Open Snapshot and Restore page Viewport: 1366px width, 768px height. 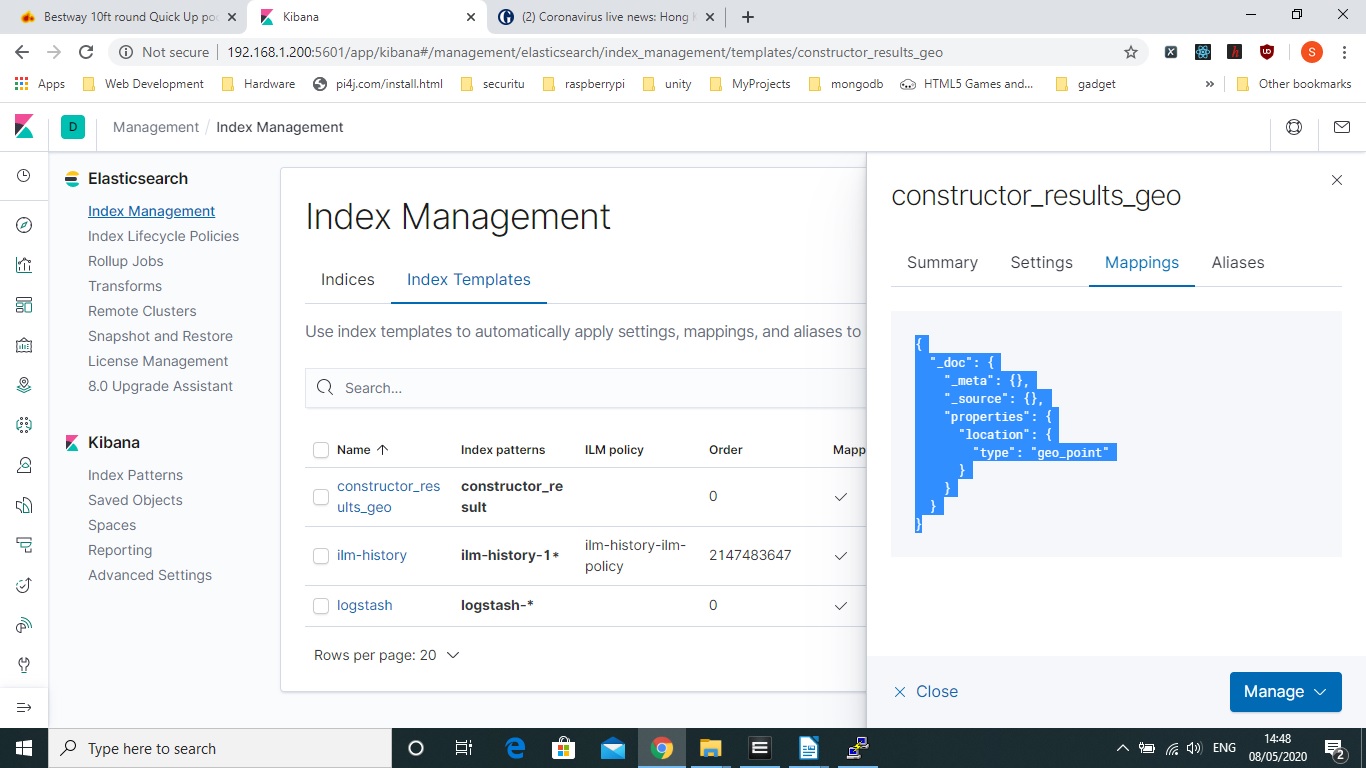coord(160,336)
